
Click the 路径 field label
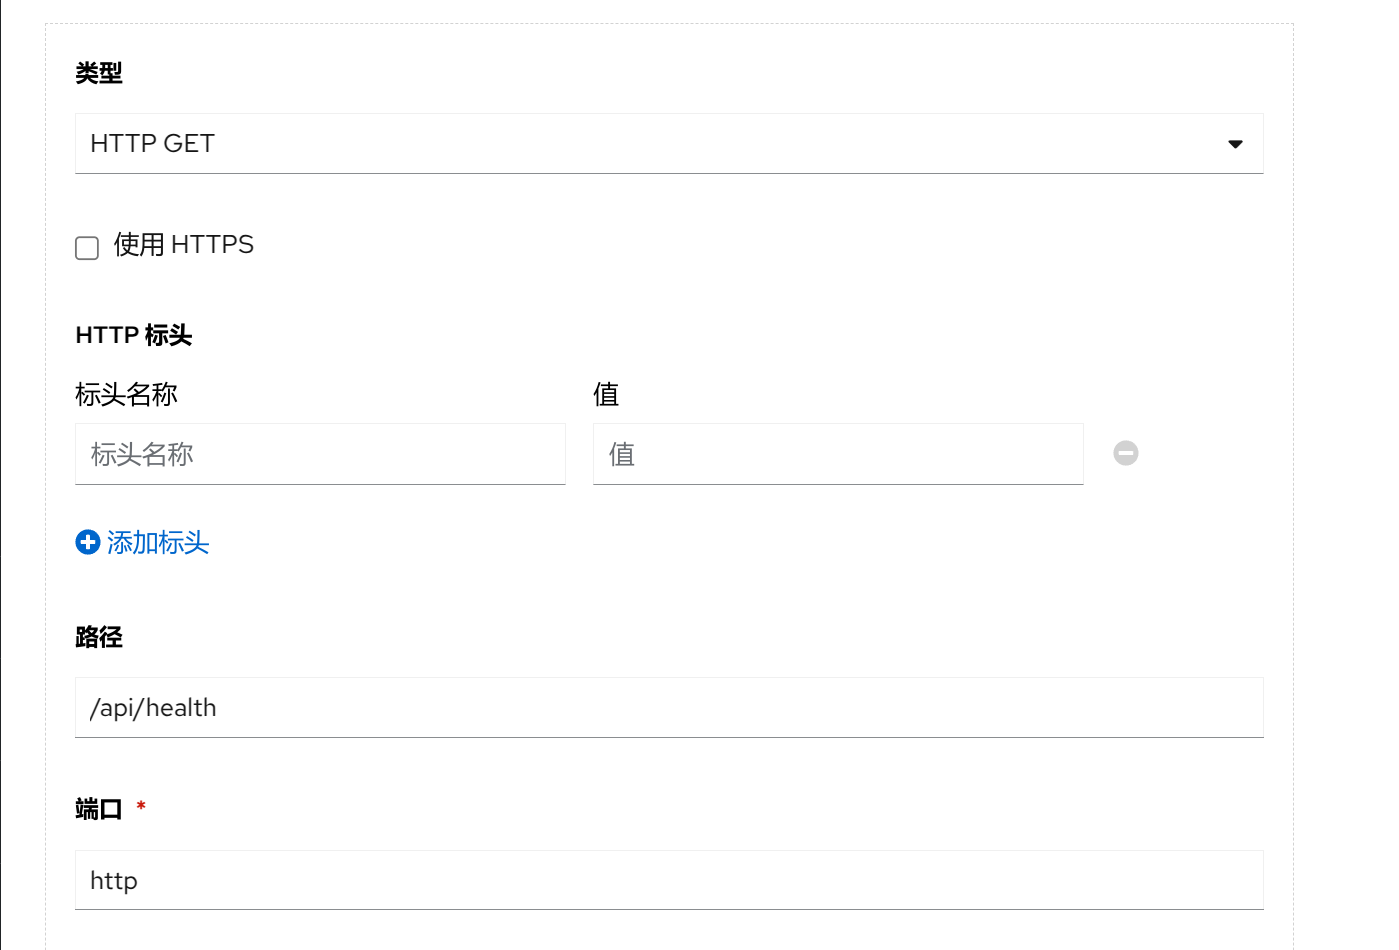(x=99, y=637)
